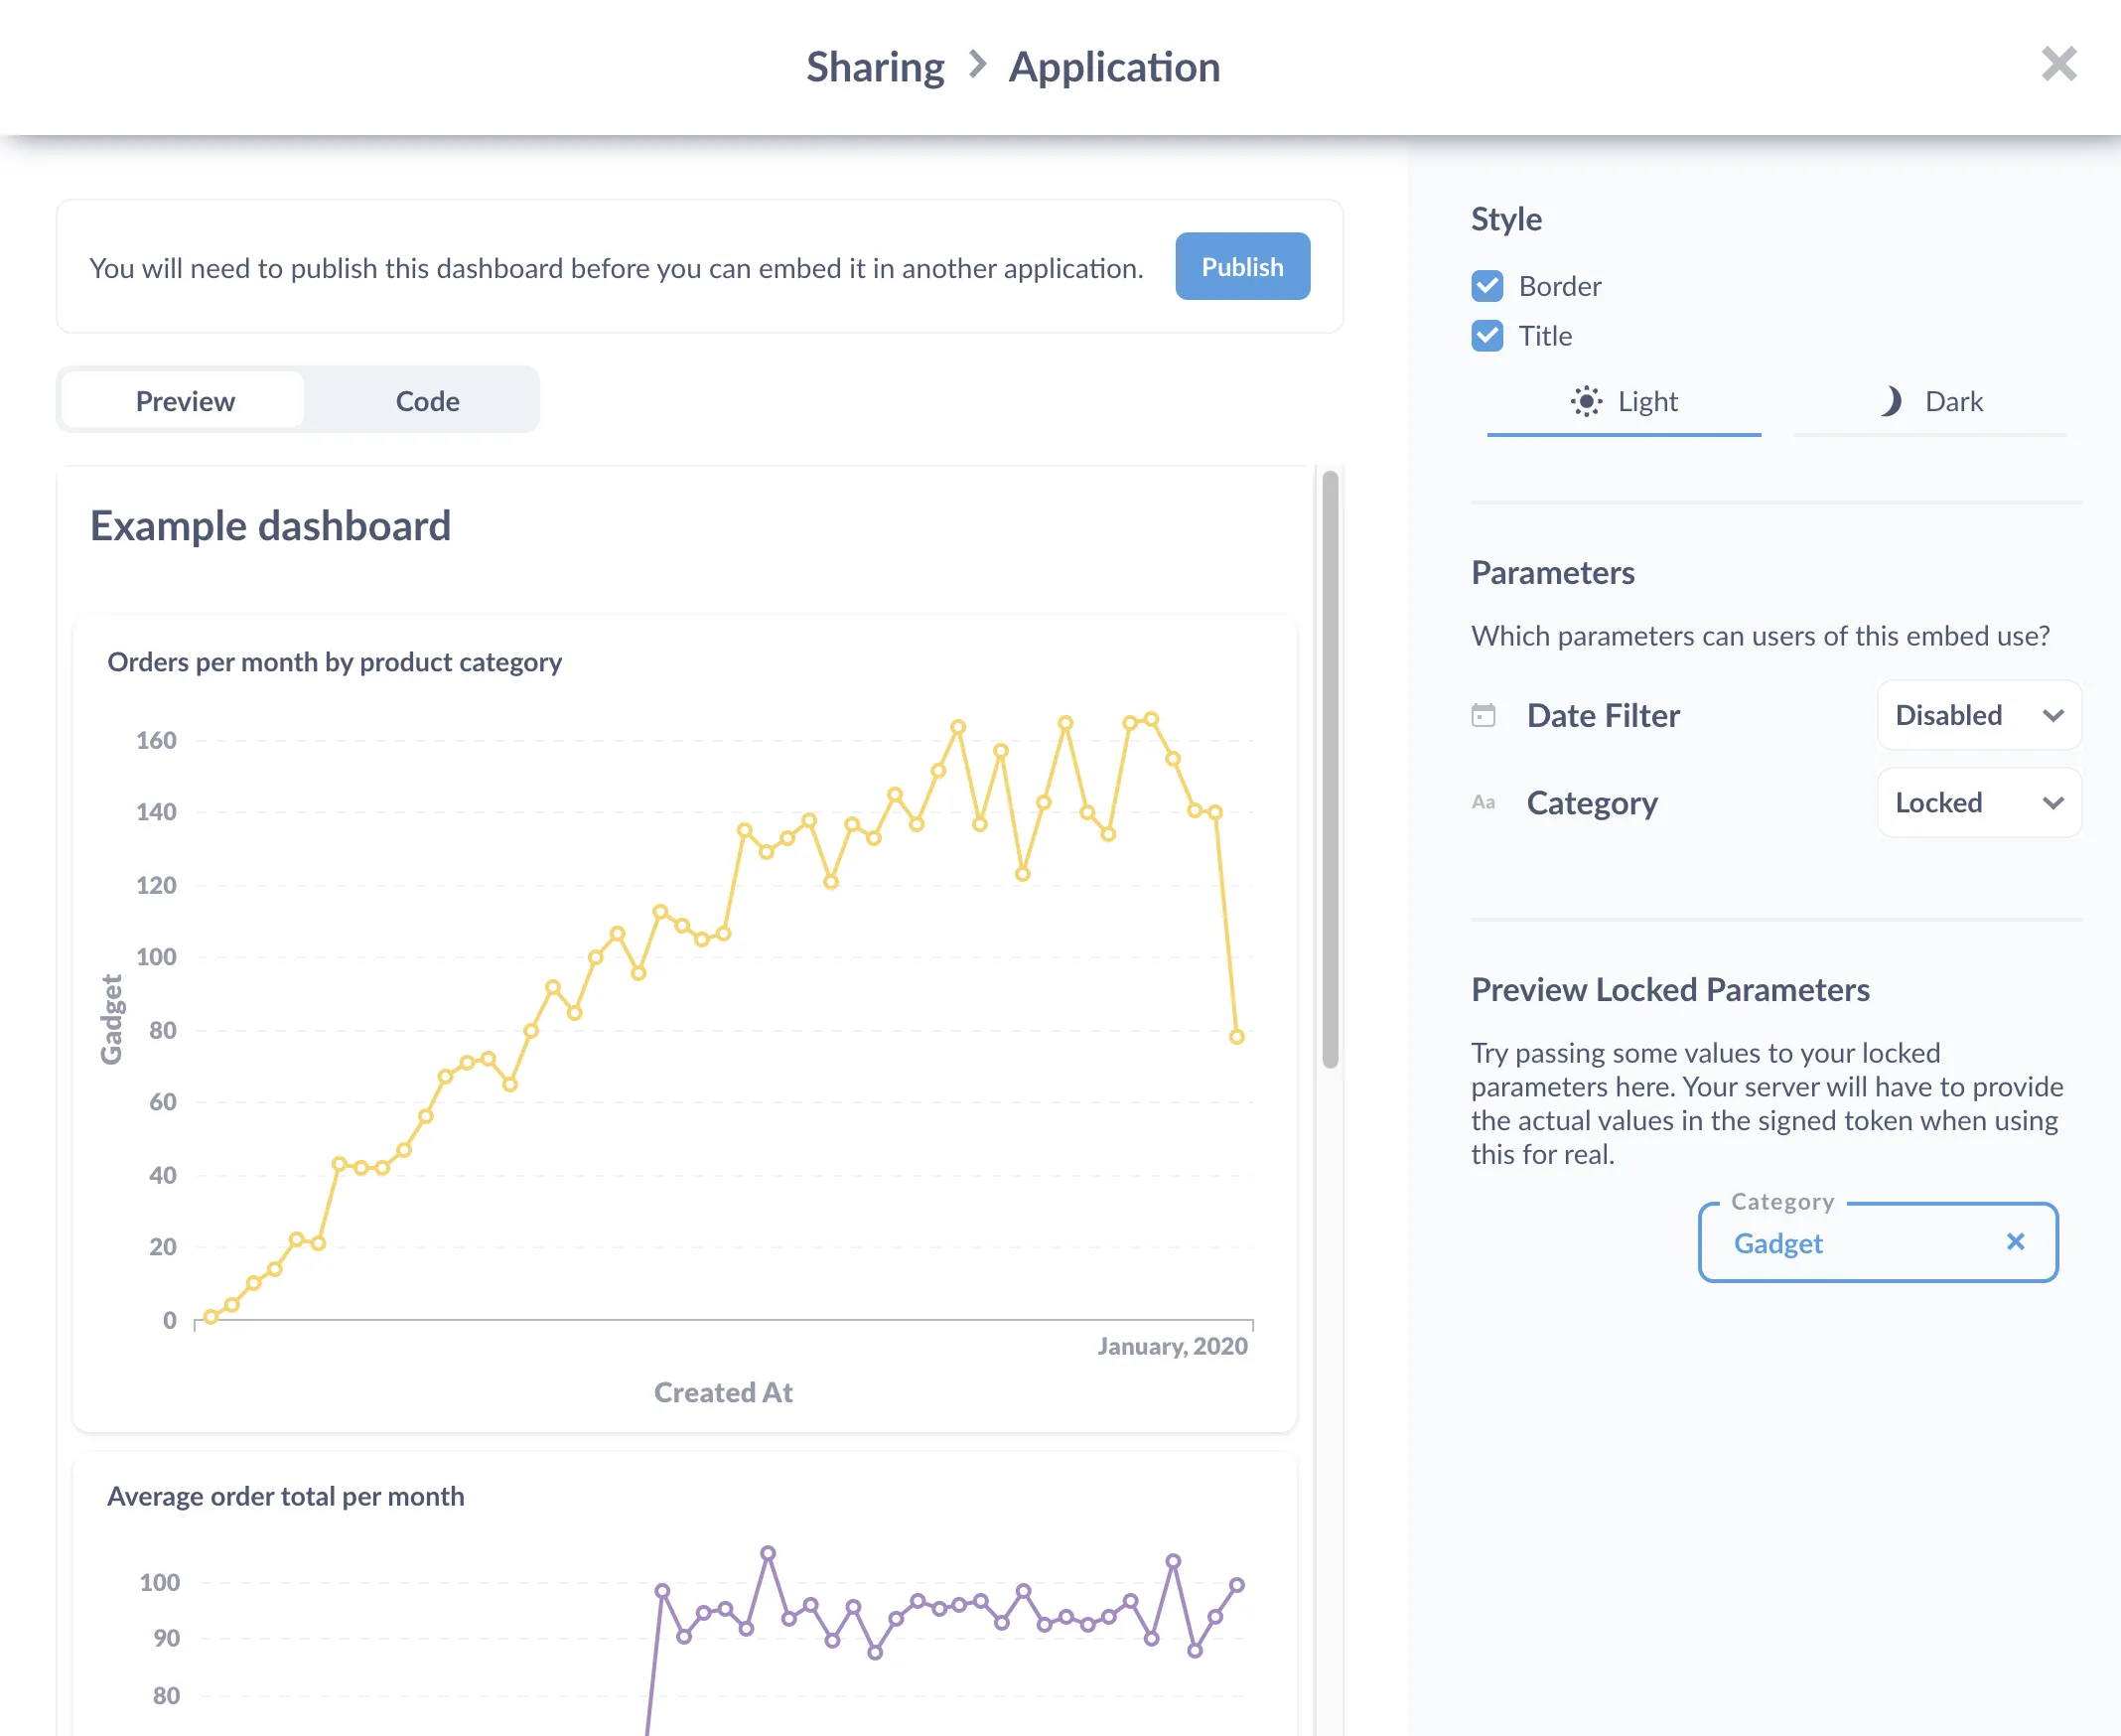
Task: Click the sun icon for Light theme
Action: point(1586,401)
